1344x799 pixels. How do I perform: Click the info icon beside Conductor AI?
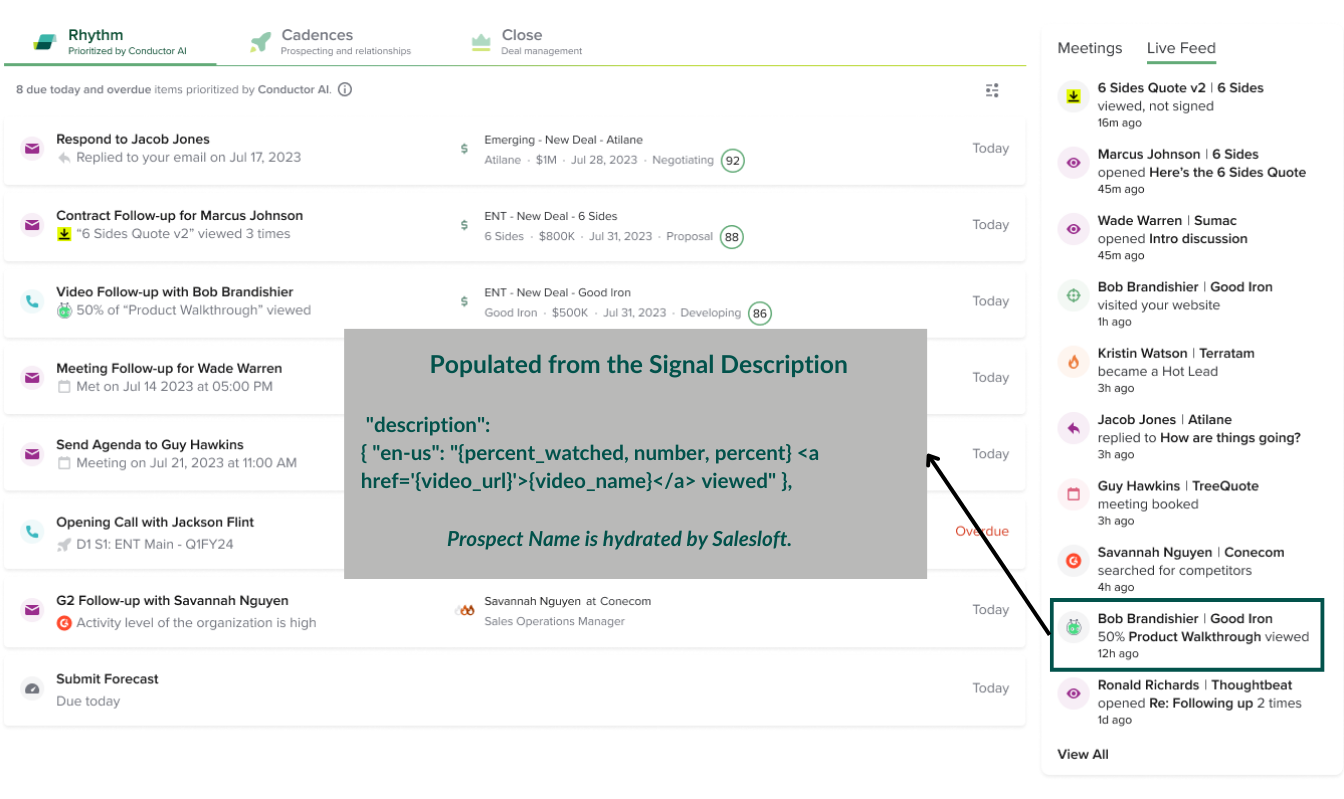345,90
